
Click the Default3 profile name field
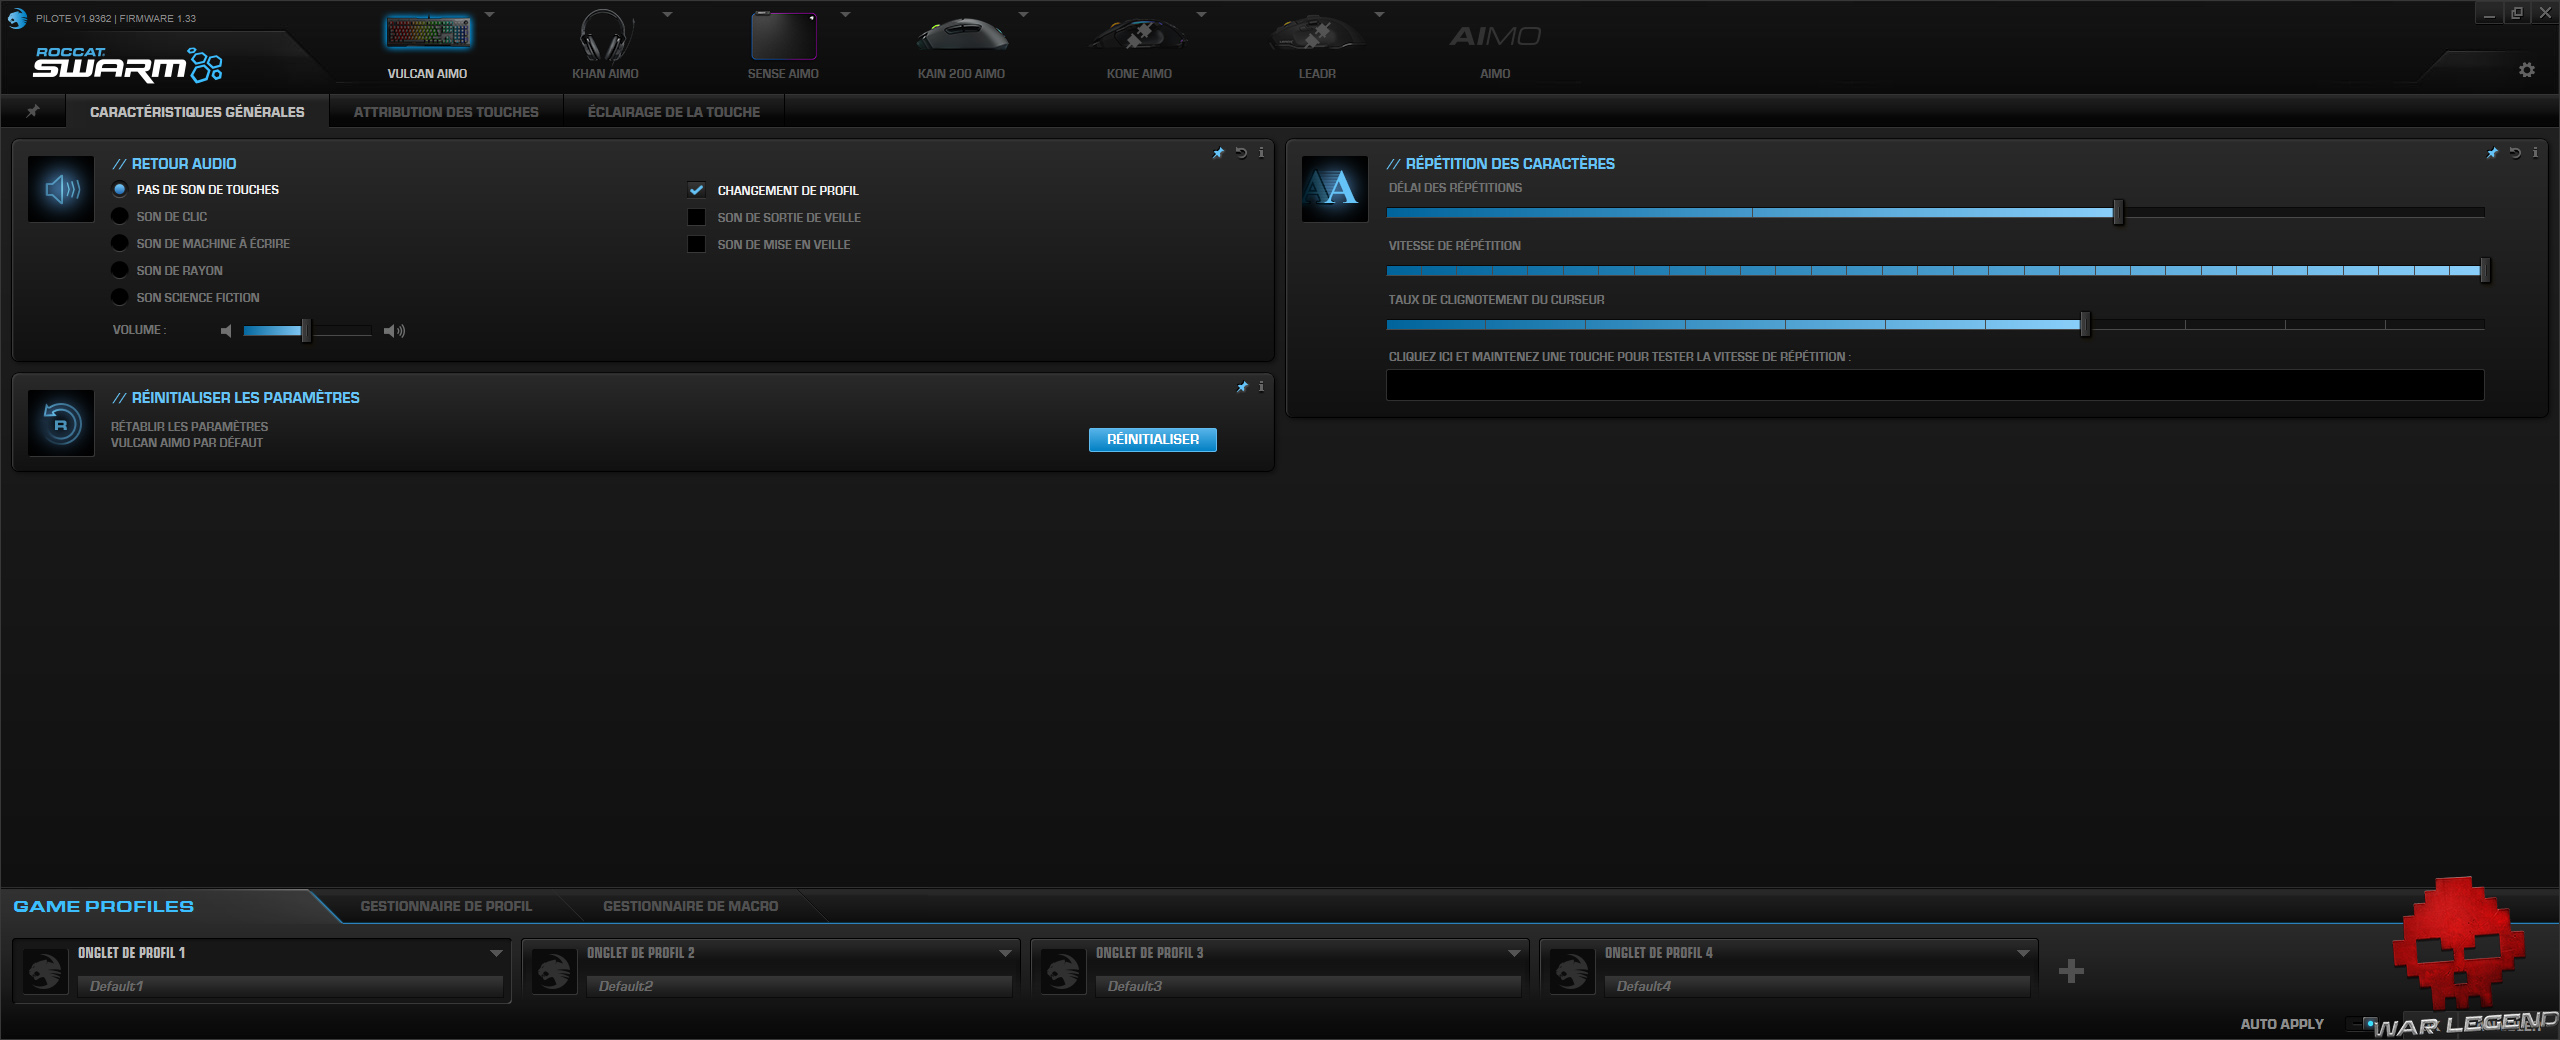click(x=1308, y=986)
